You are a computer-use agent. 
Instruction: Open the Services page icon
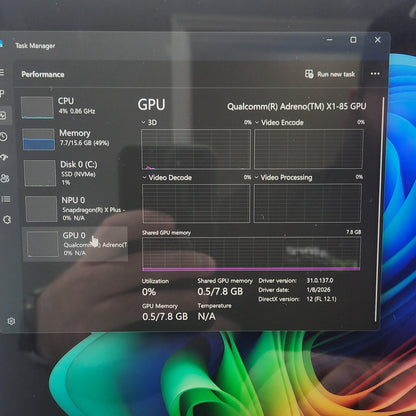tap(7, 220)
